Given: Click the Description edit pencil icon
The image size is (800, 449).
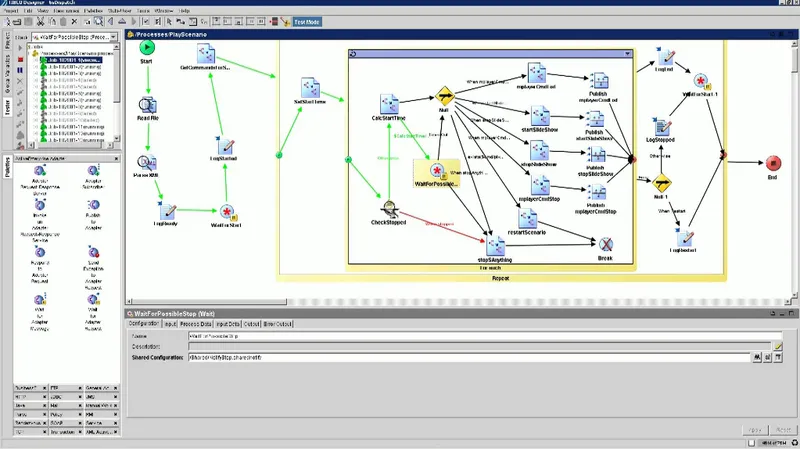Looking at the screenshot, I should (778, 346).
